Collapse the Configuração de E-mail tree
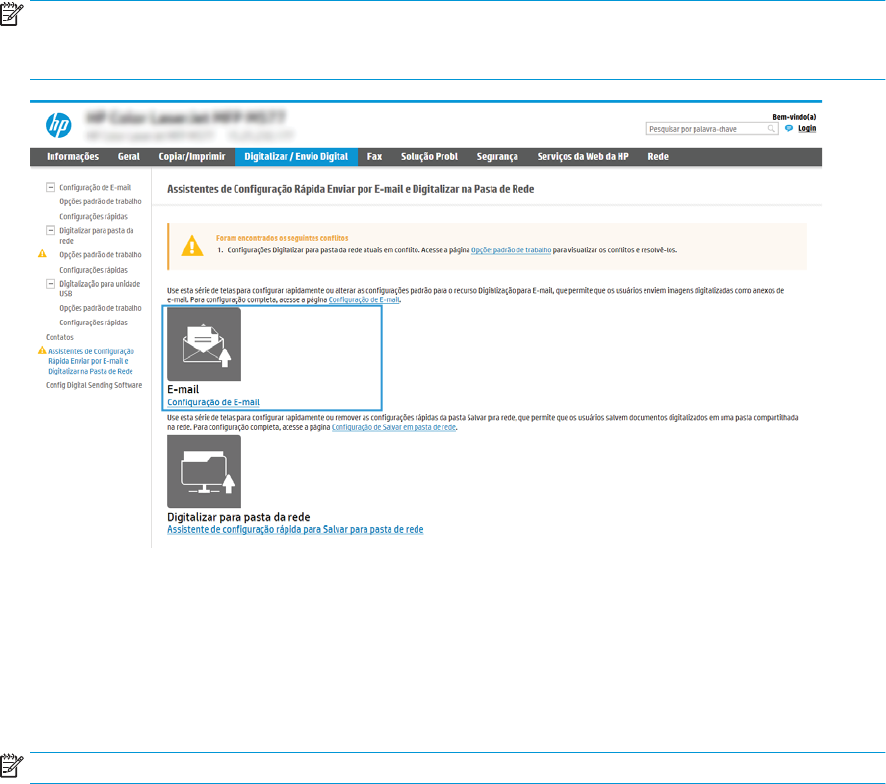This screenshot has height=784, width=886. [50, 187]
